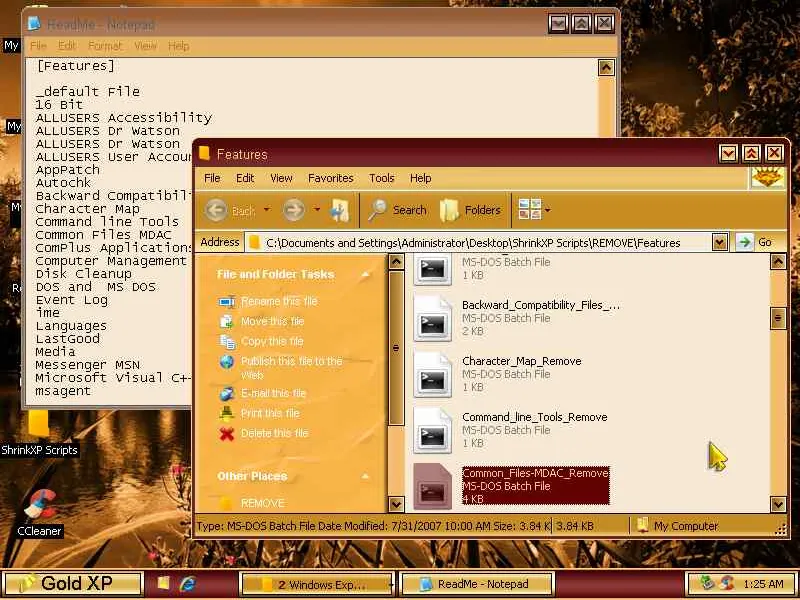Go forward with the Forward arrow
The height and width of the screenshot is (600, 800).
coord(294,210)
